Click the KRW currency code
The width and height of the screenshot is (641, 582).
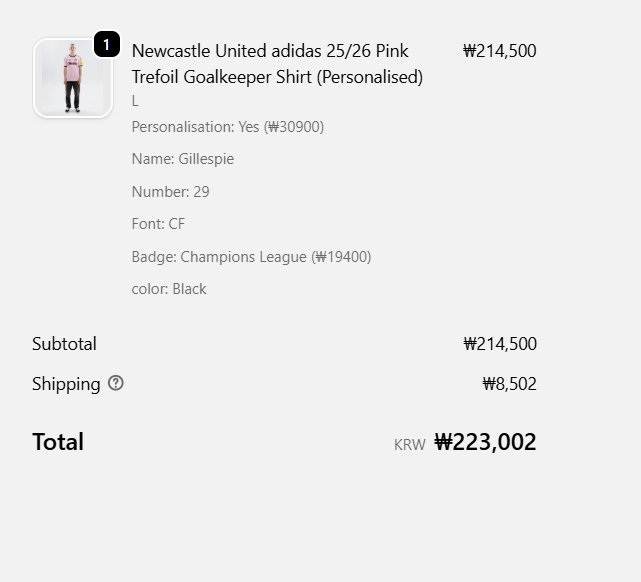click(x=409, y=445)
